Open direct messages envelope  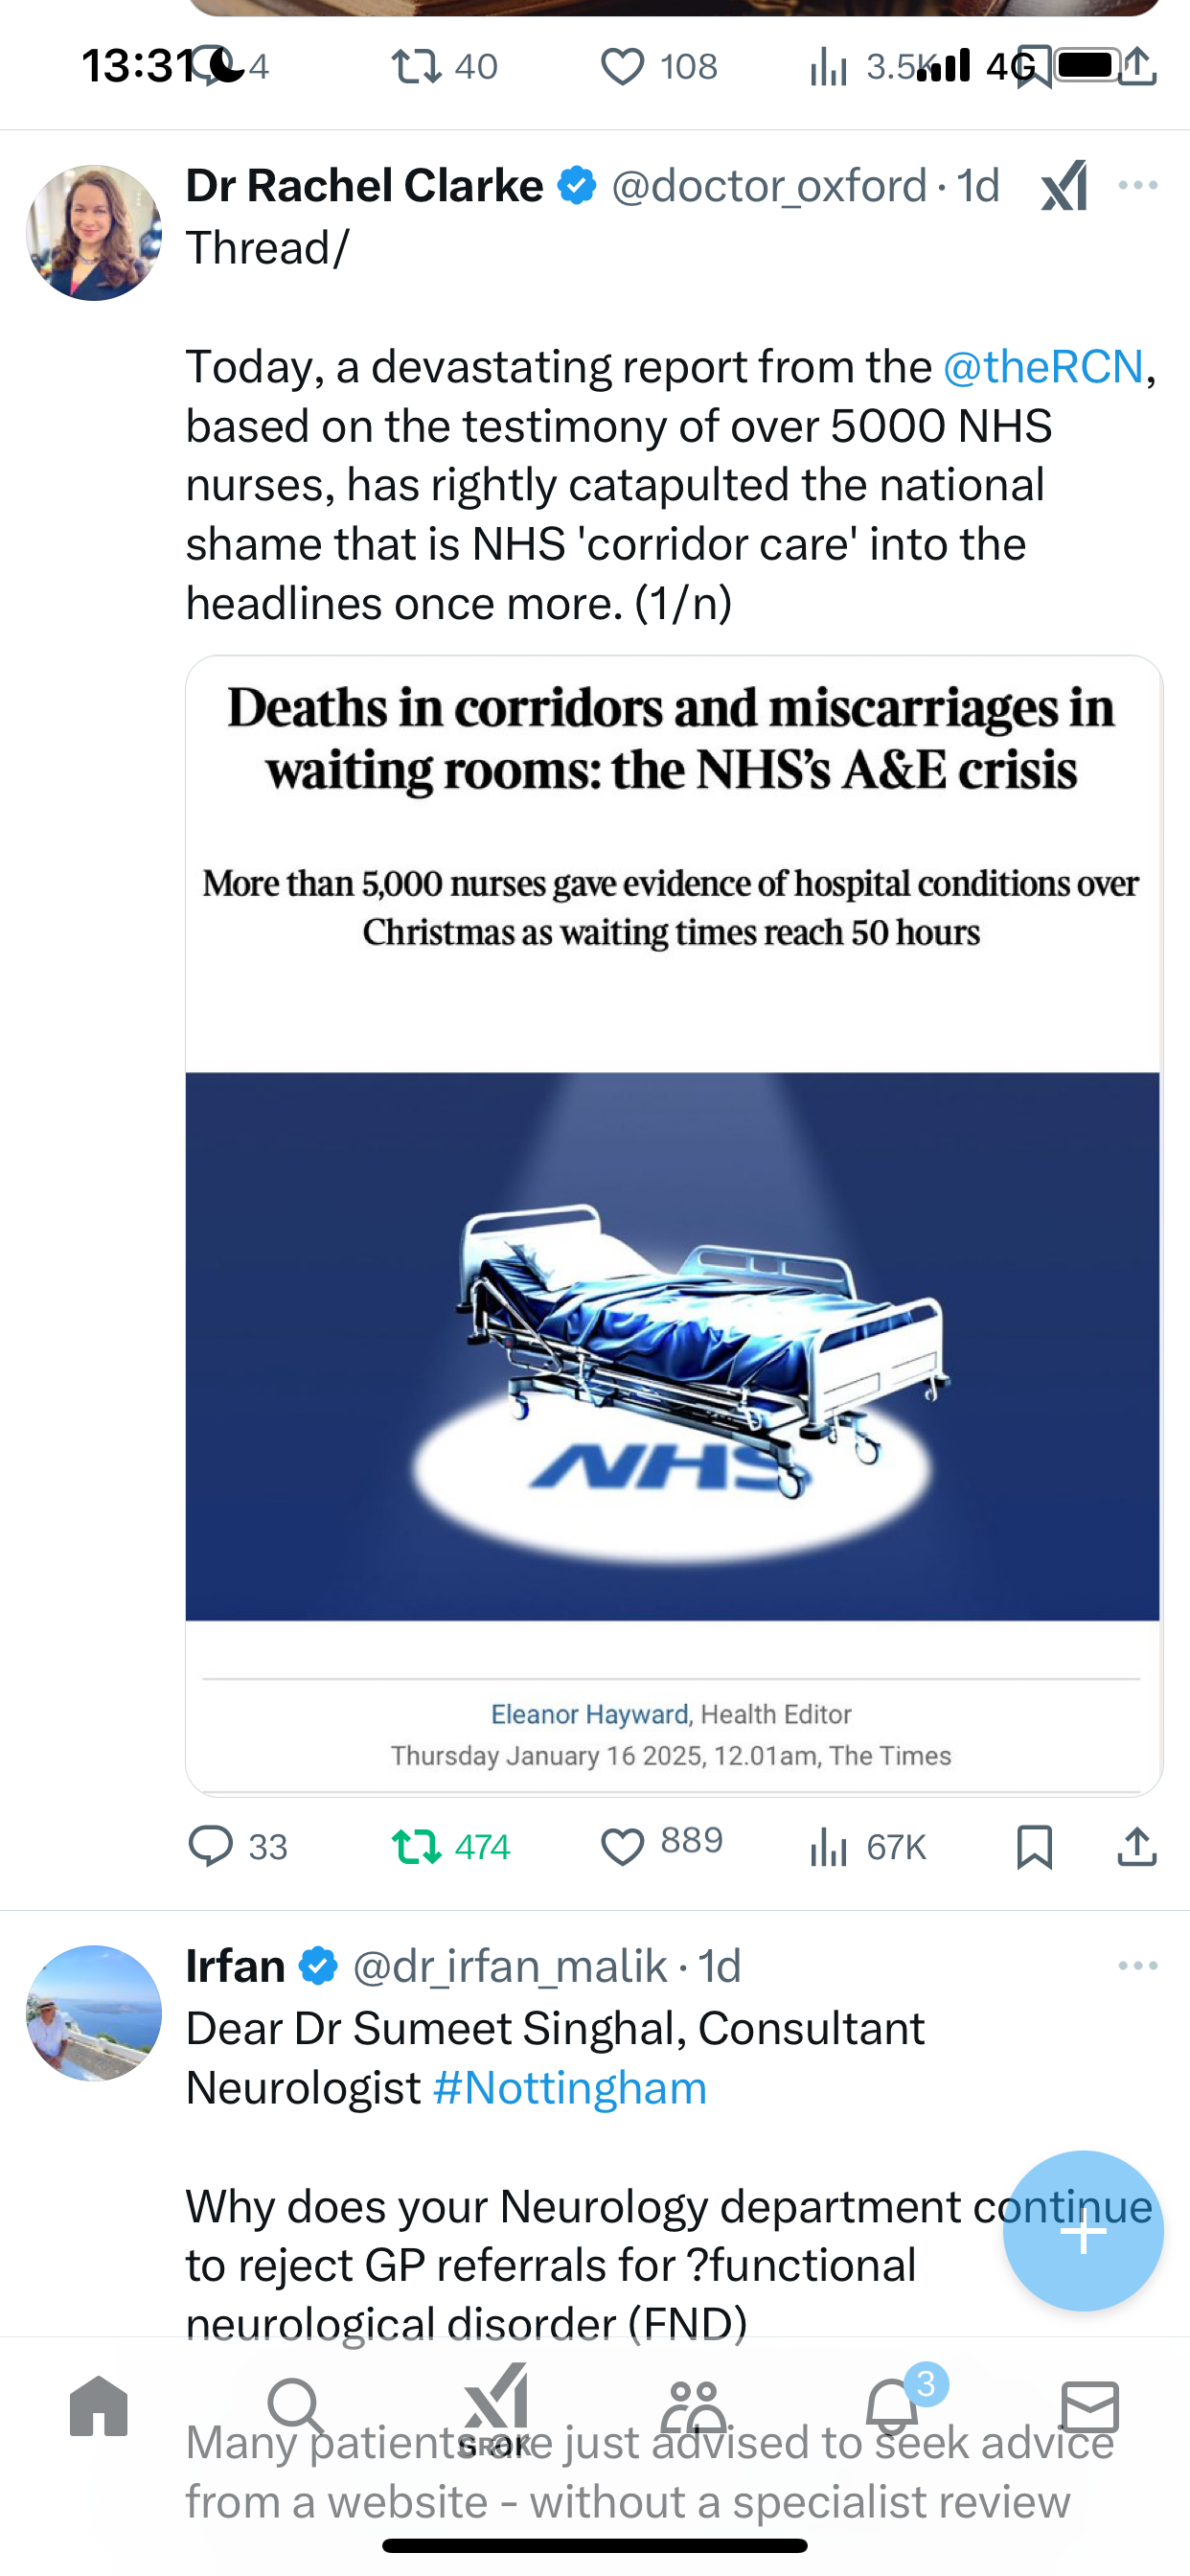pos(1090,2406)
